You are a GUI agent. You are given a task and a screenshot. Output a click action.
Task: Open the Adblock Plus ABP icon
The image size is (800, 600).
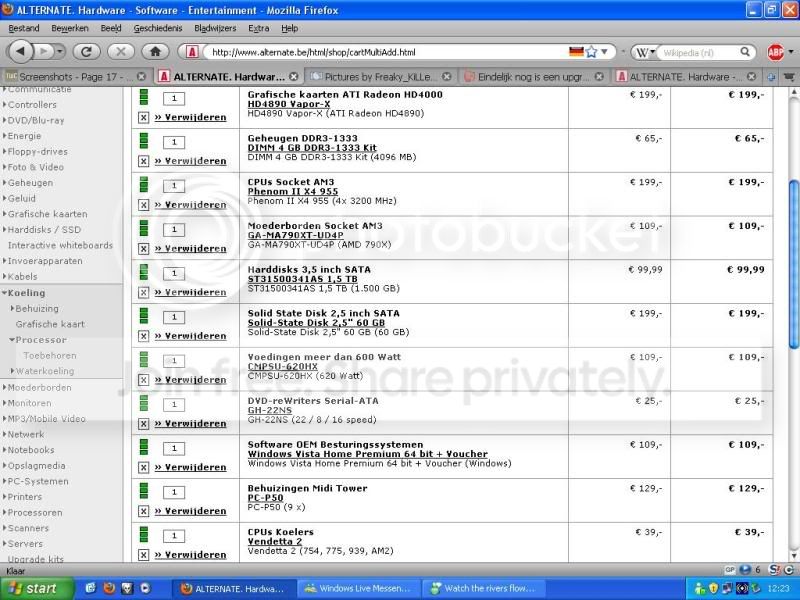point(776,52)
